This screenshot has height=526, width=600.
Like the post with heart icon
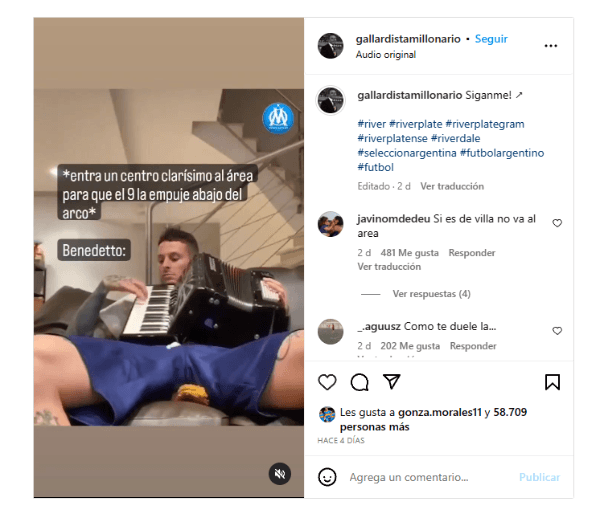pos(327,382)
